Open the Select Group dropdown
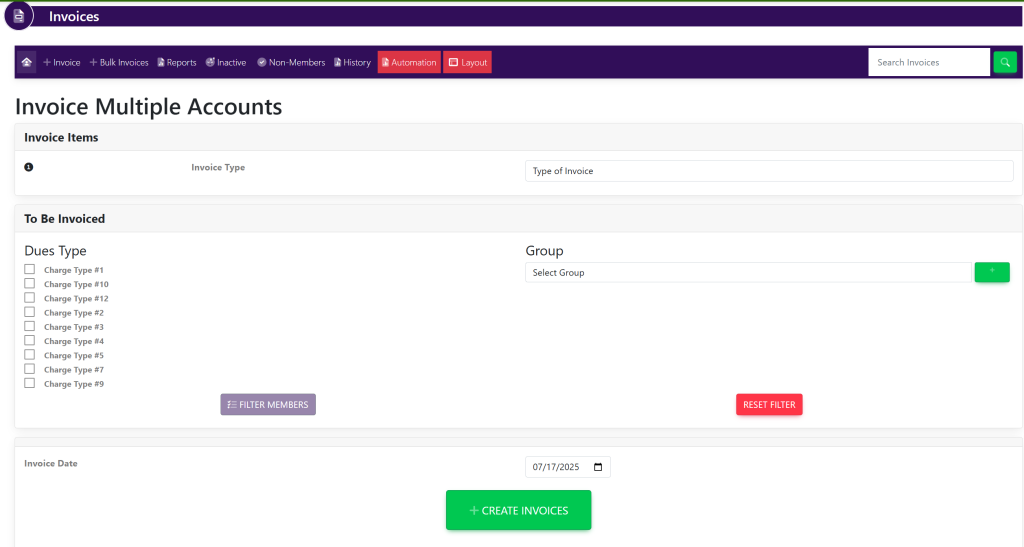This screenshot has height=547, width=1024. [747, 272]
